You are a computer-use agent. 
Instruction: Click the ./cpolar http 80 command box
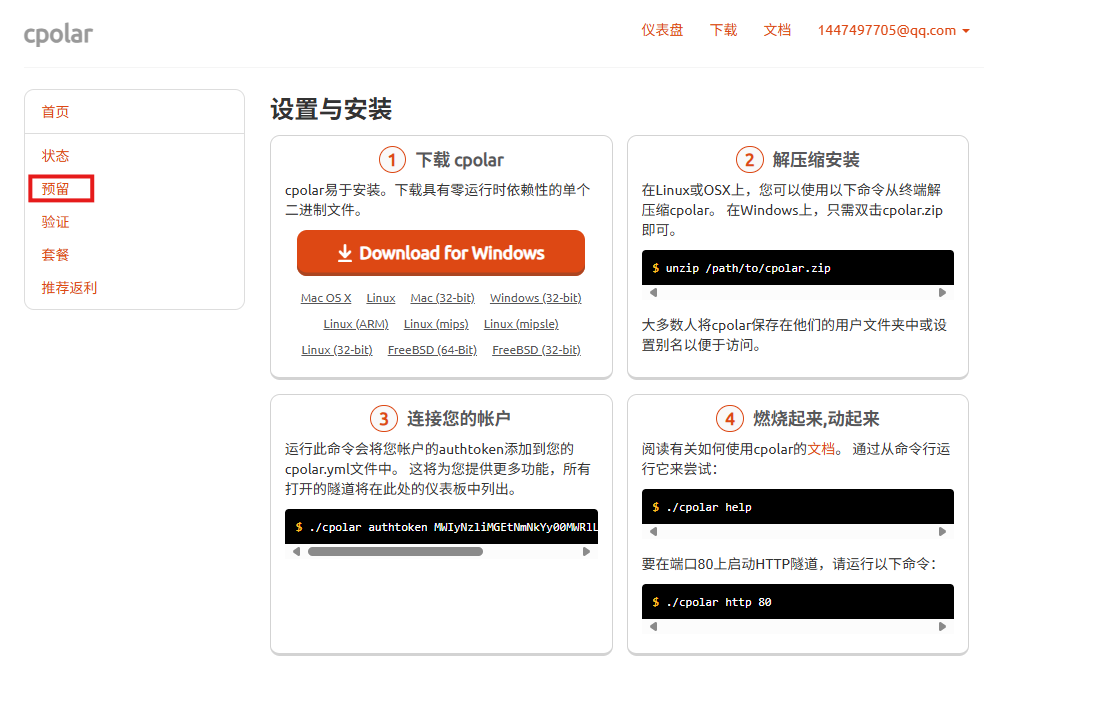[x=797, y=602]
